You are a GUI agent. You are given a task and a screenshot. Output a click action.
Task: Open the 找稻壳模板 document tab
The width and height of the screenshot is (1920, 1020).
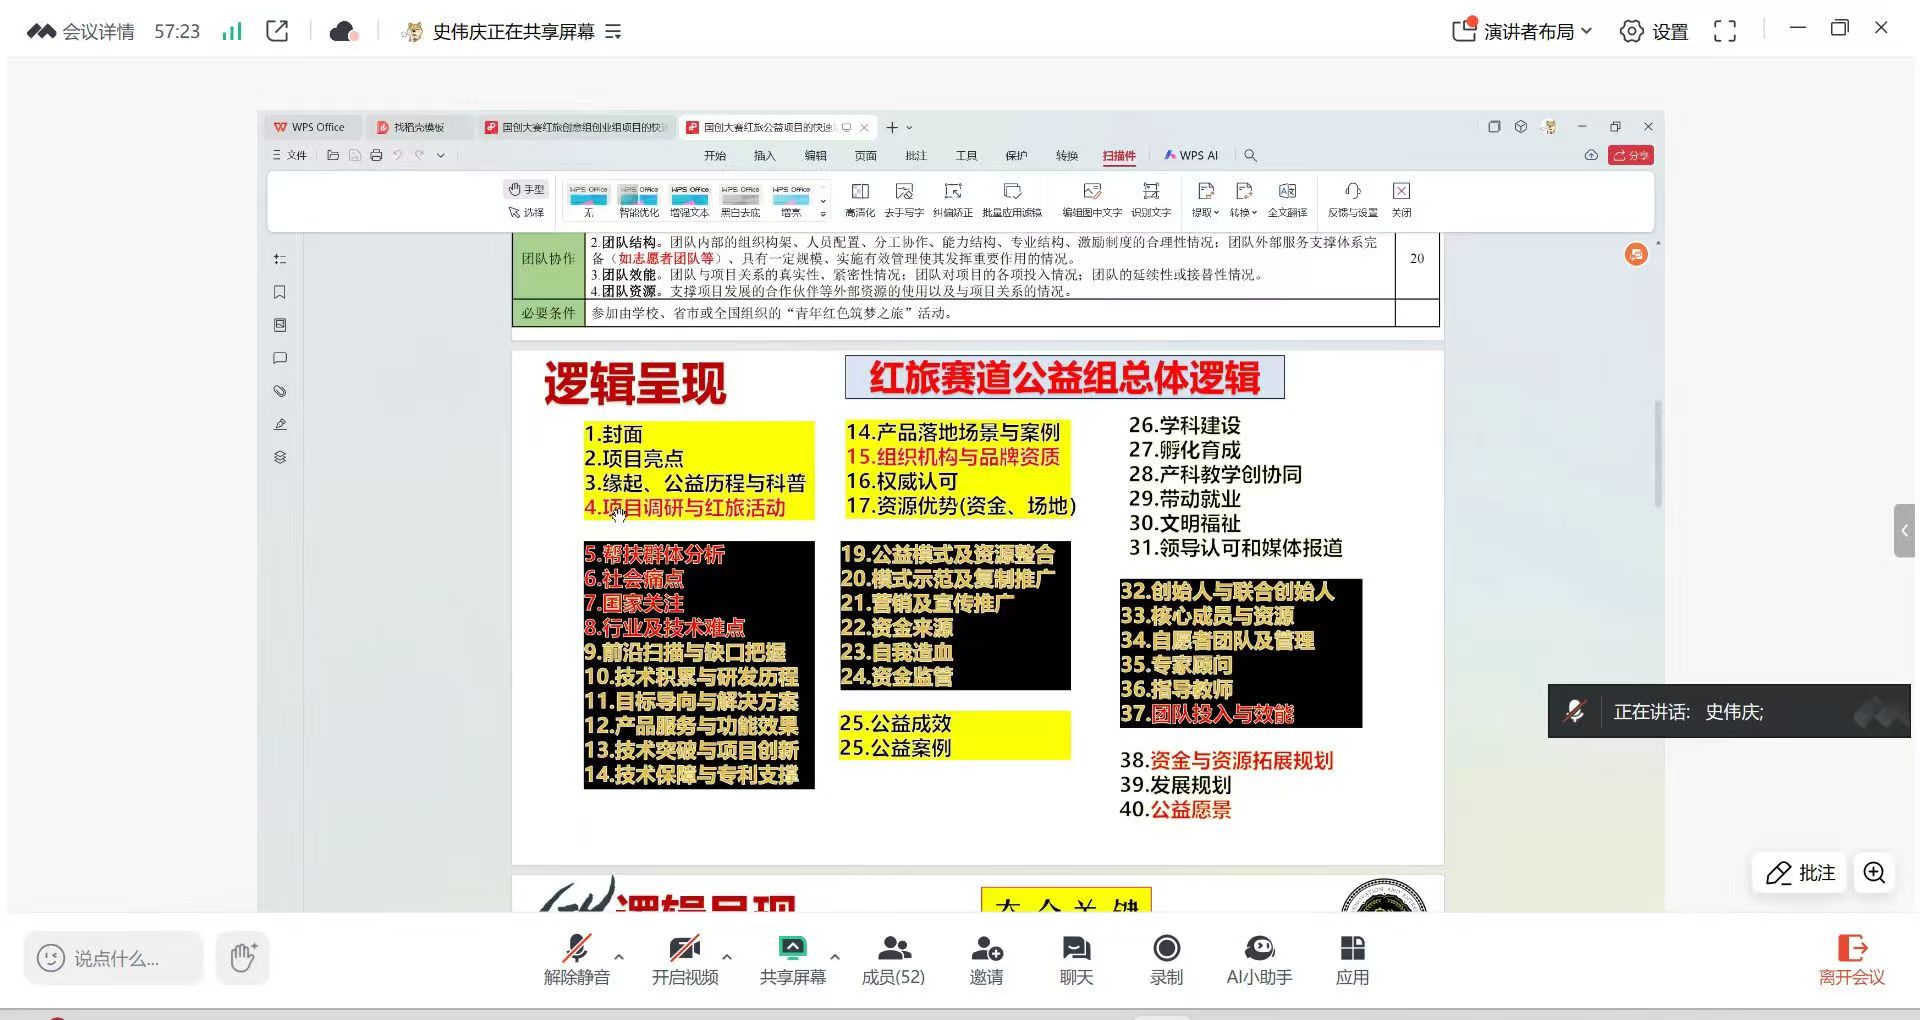(x=420, y=127)
